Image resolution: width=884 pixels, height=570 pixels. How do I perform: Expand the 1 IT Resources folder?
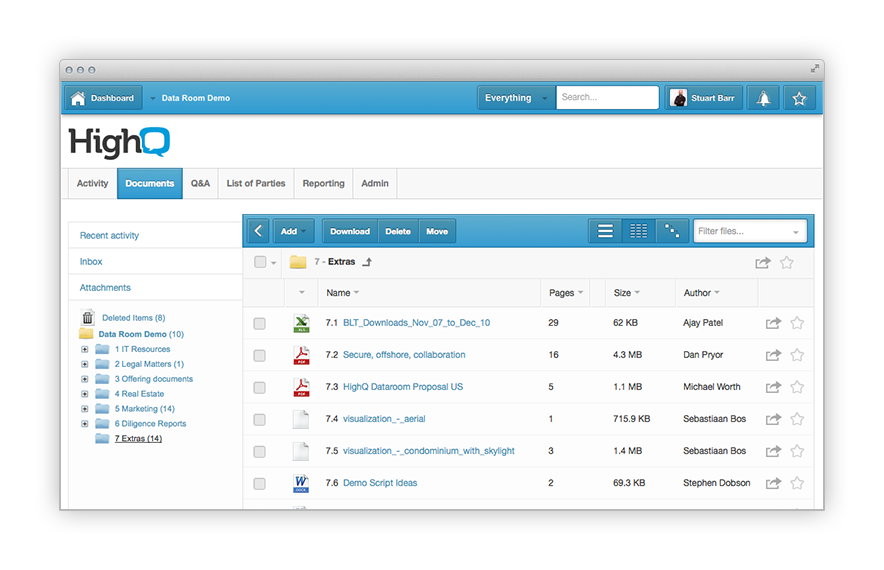pos(85,349)
